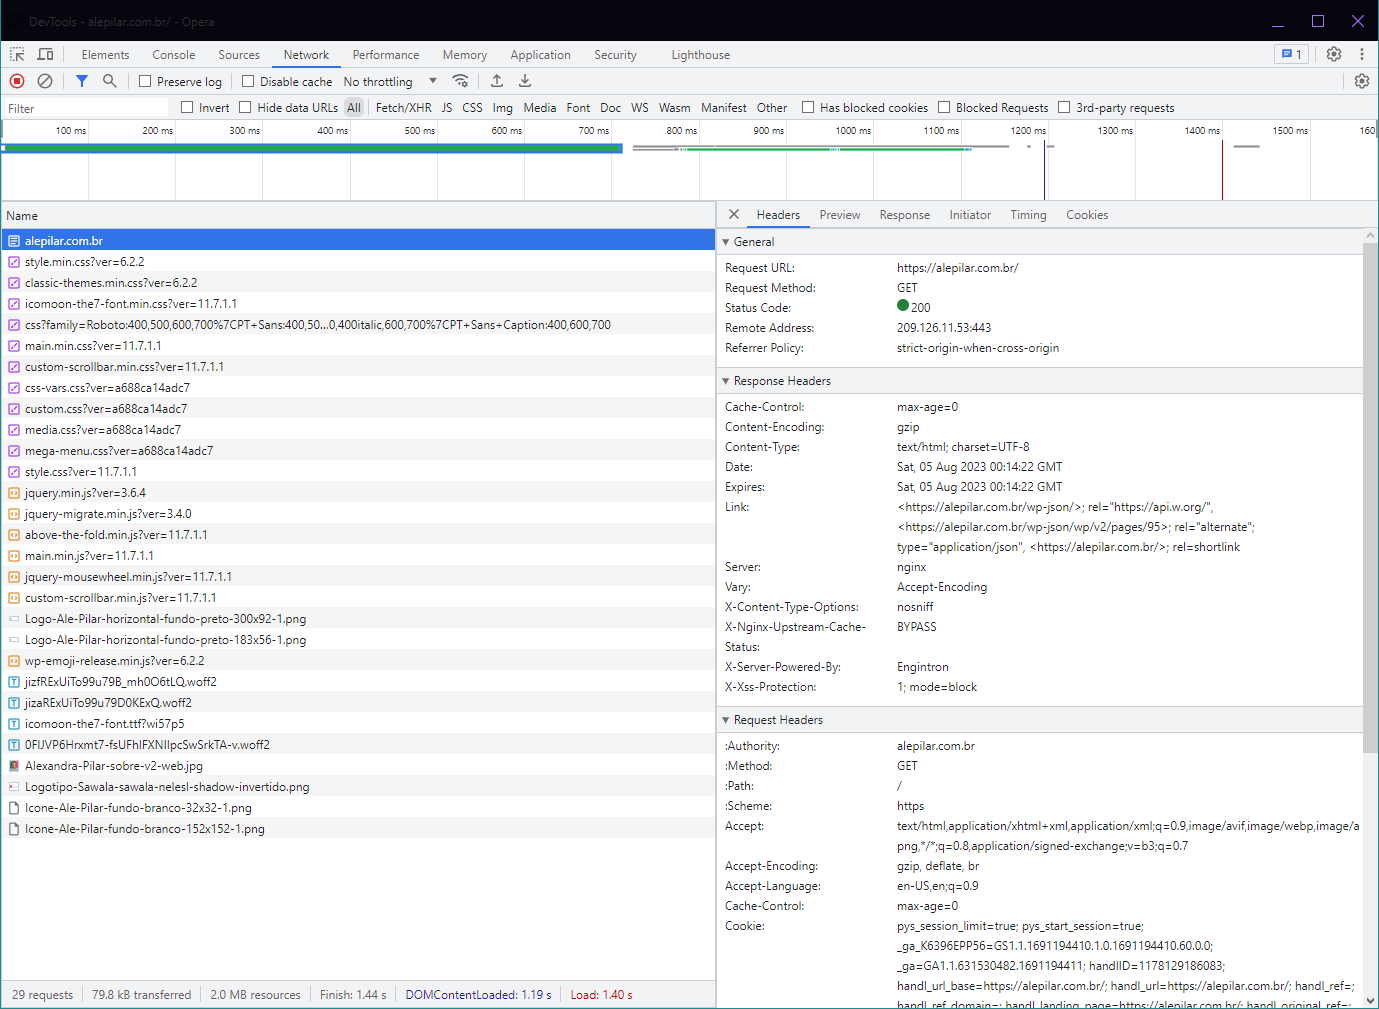Filter requests by Fetch/XHR

403,107
